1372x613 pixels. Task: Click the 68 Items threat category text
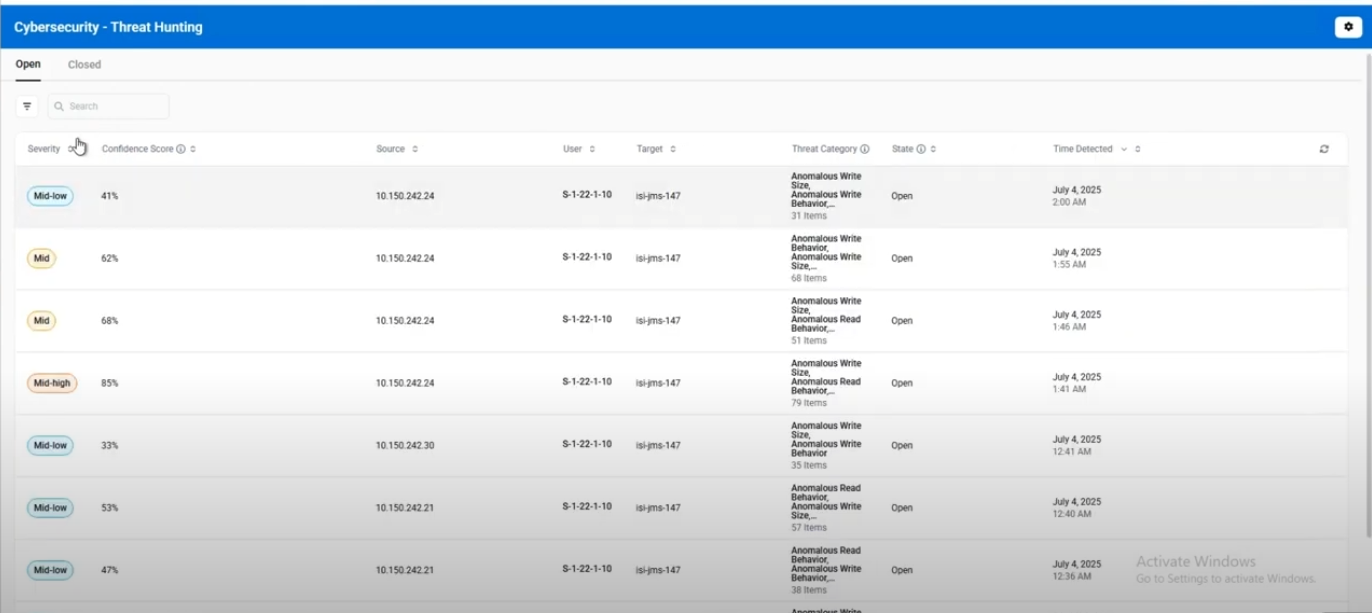click(x=809, y=278)
